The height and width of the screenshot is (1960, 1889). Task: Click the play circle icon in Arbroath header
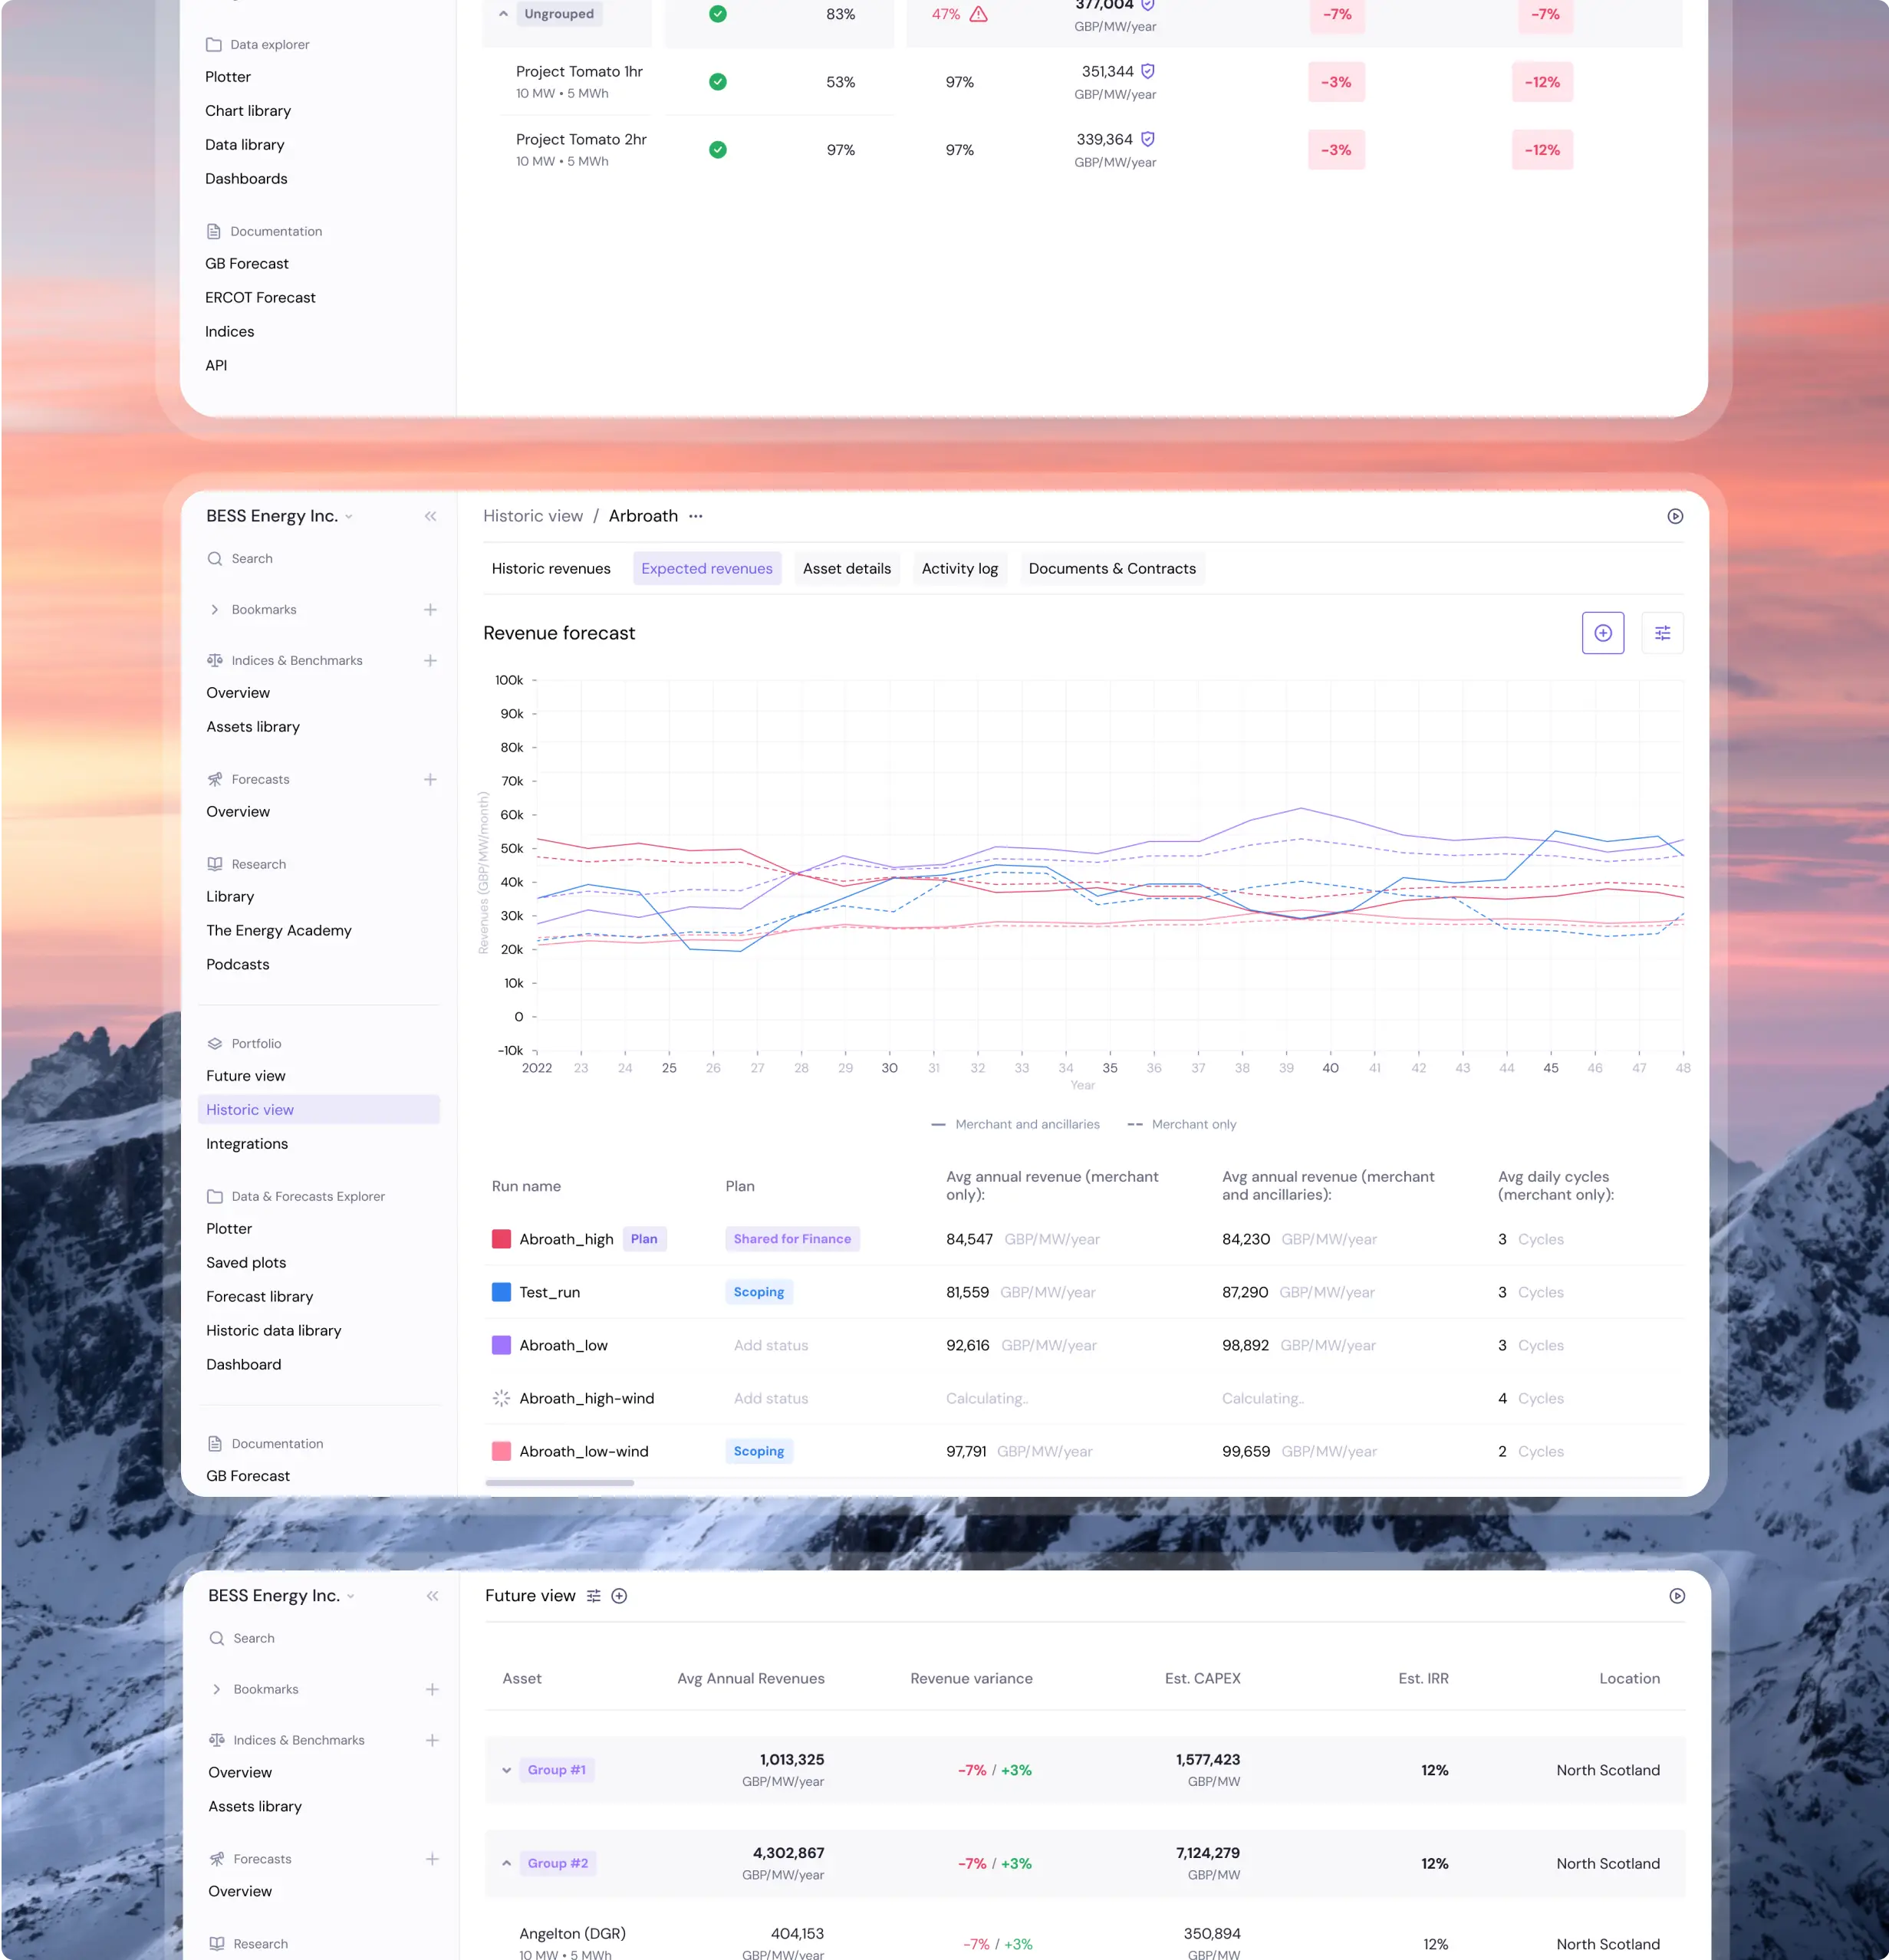1675,516
